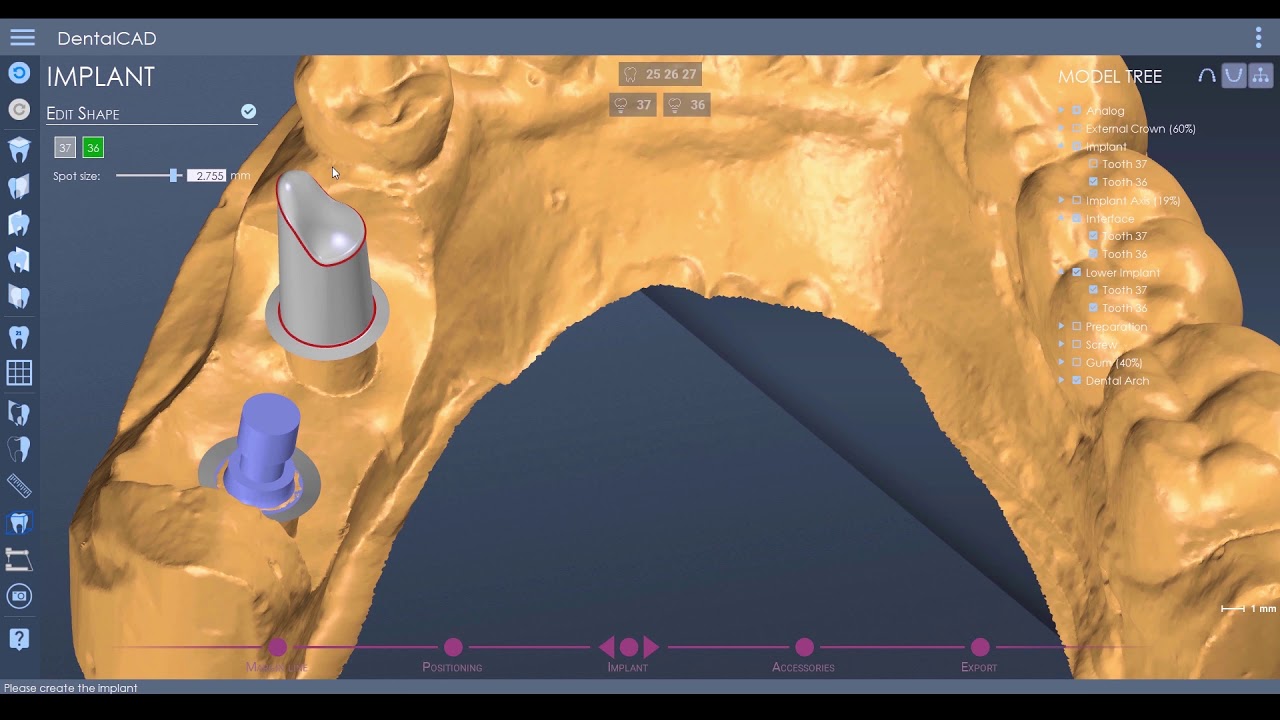
Task: Uncheck Tooth 36 under Implant
Action: click(x=1093, y=183)
